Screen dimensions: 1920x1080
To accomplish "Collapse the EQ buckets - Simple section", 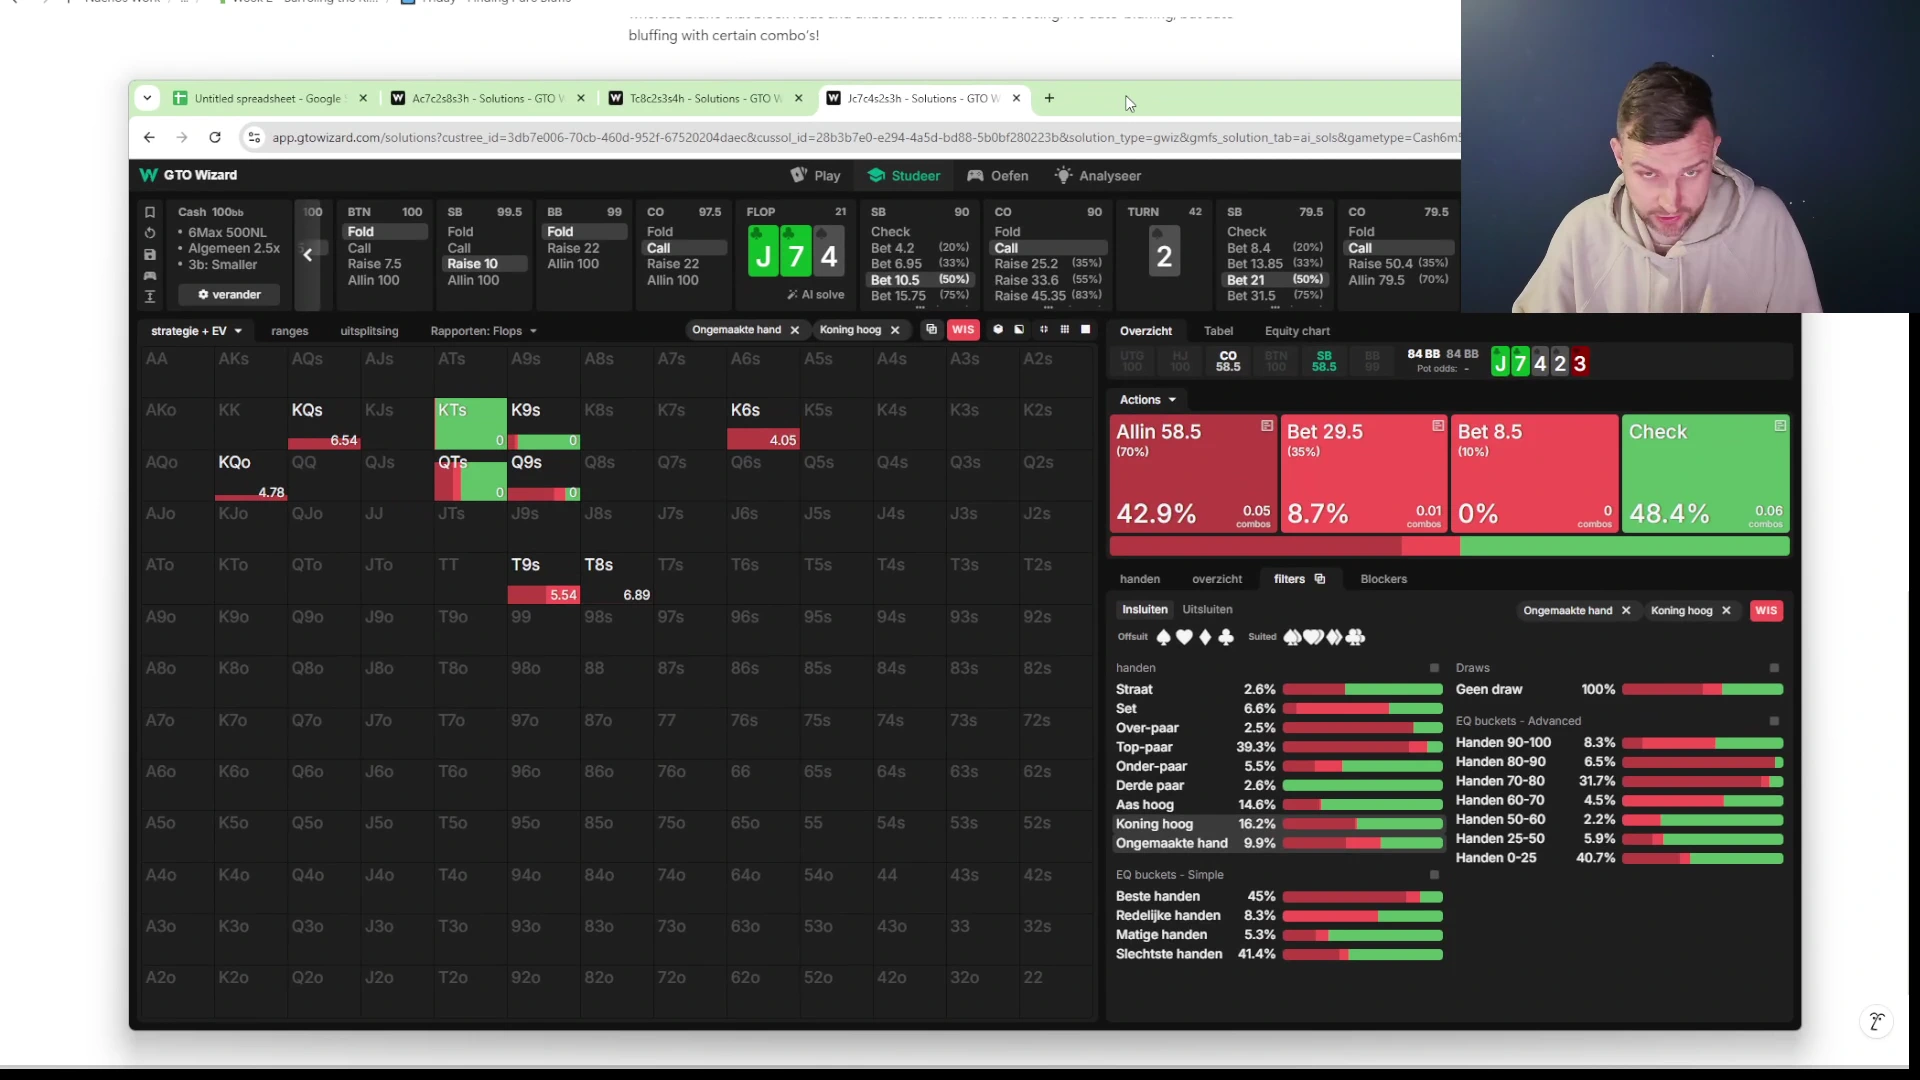I will click(x=1434, y=875).
